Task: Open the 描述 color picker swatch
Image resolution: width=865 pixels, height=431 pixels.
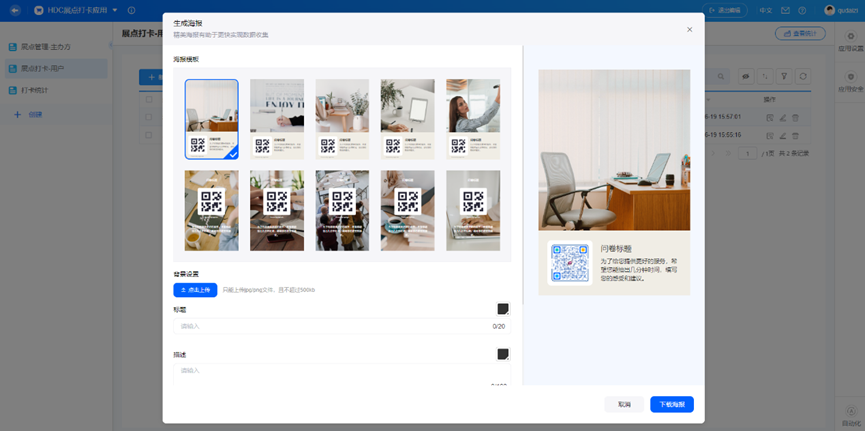Action: click(x=503, y=354)
